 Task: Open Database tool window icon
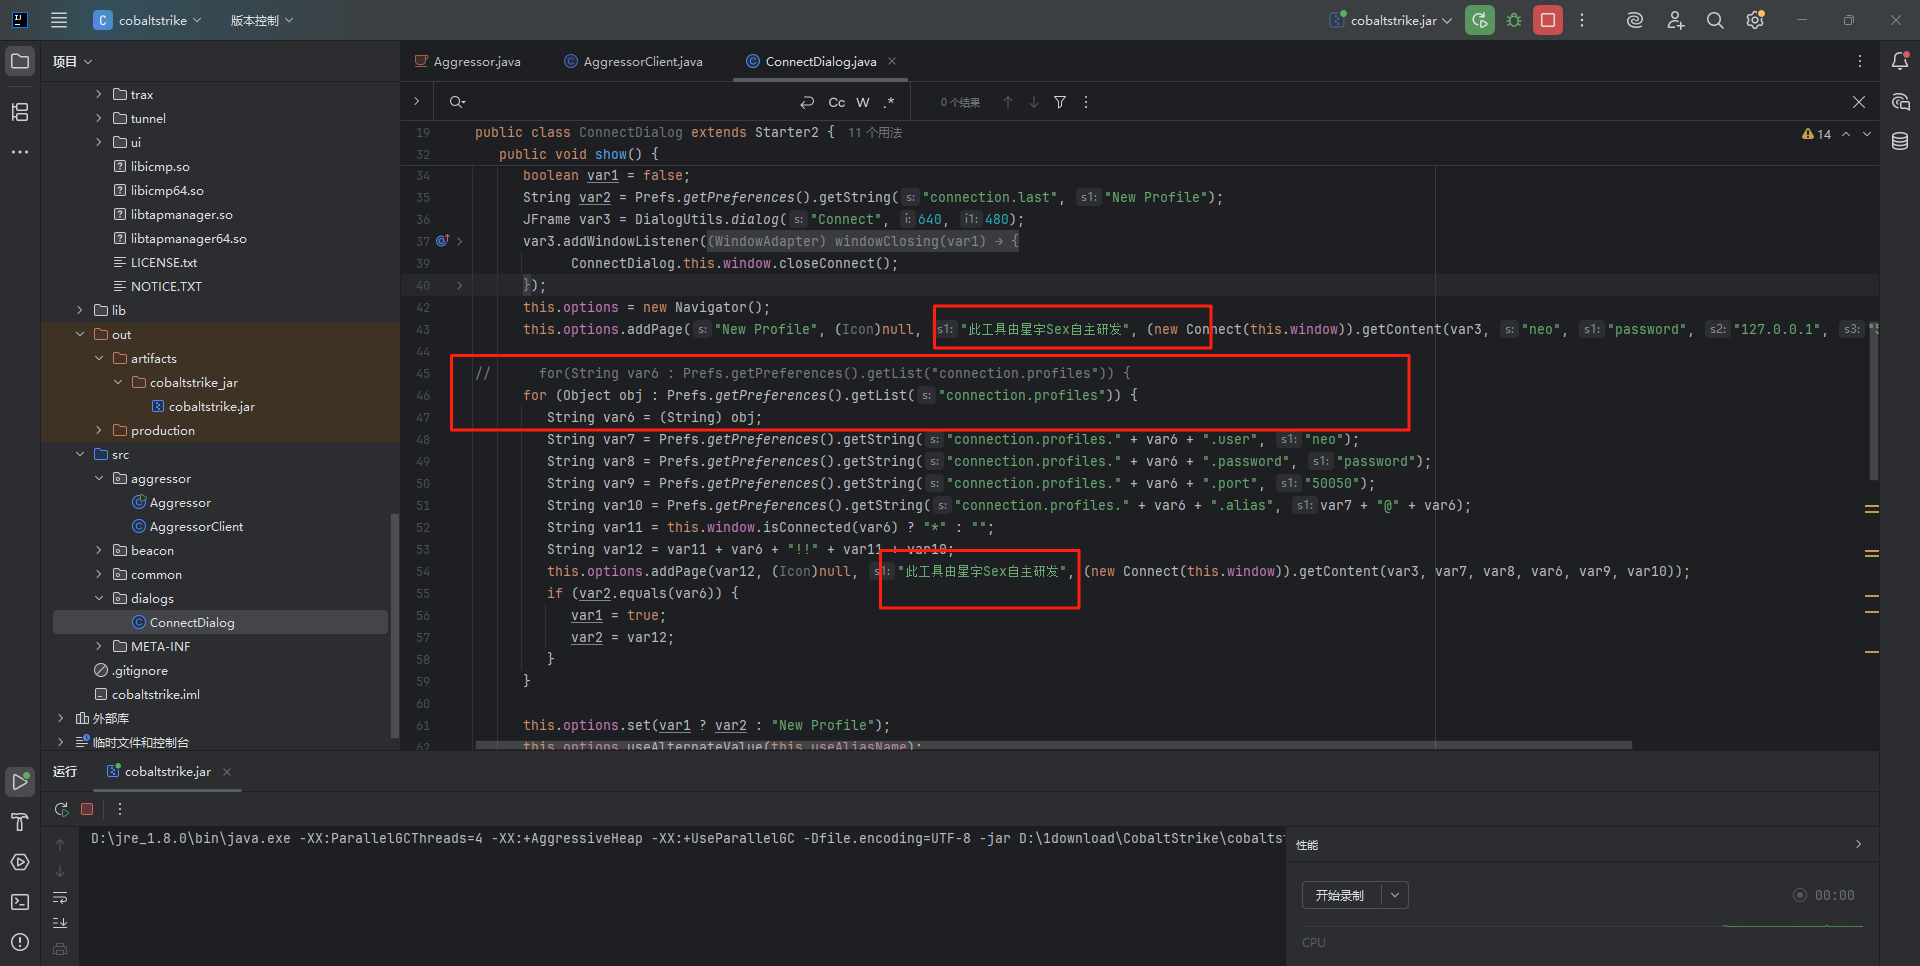(1900, 142)
